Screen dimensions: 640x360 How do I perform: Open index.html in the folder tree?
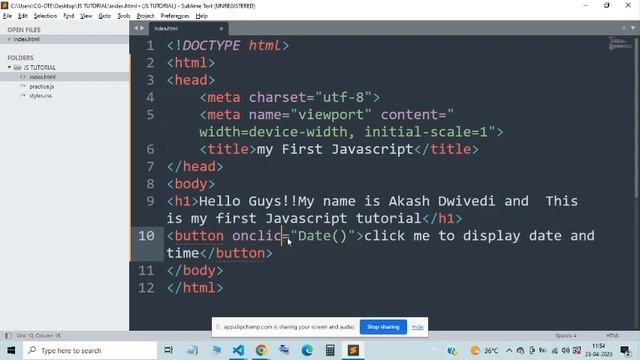[42, 77]
